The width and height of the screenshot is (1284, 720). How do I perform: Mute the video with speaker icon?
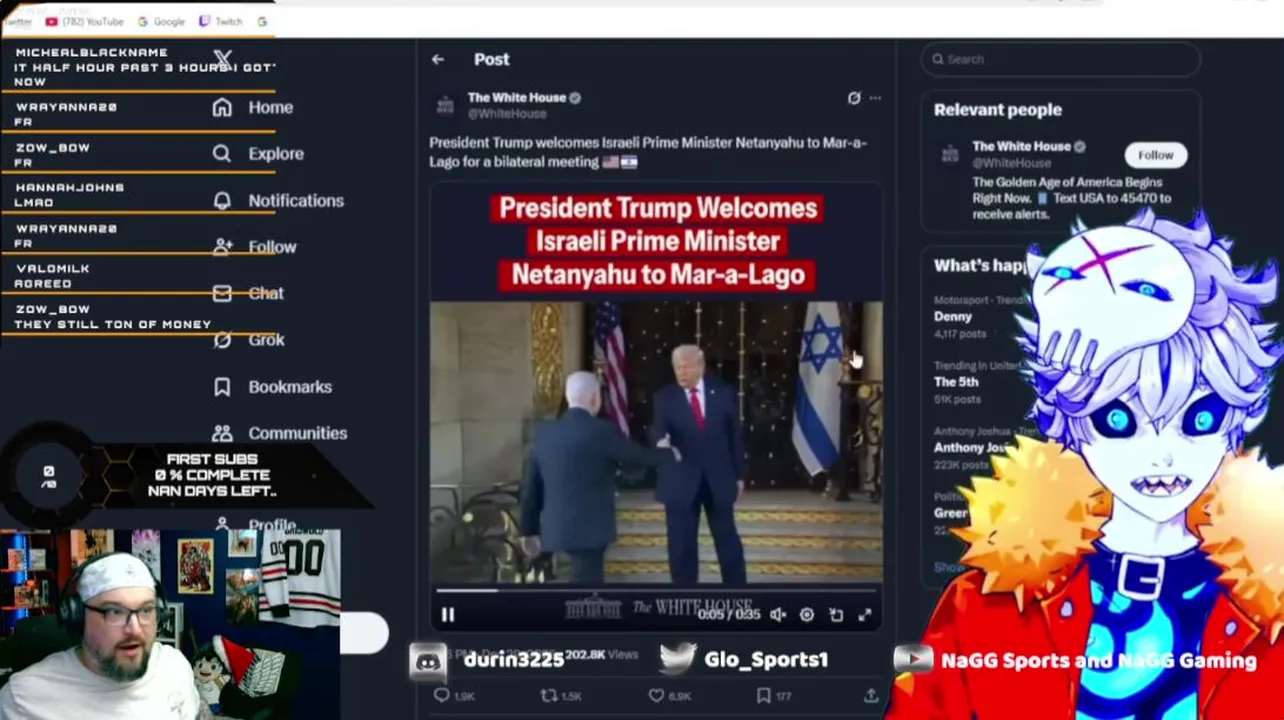pyautogui.click(x=778, y=615)
